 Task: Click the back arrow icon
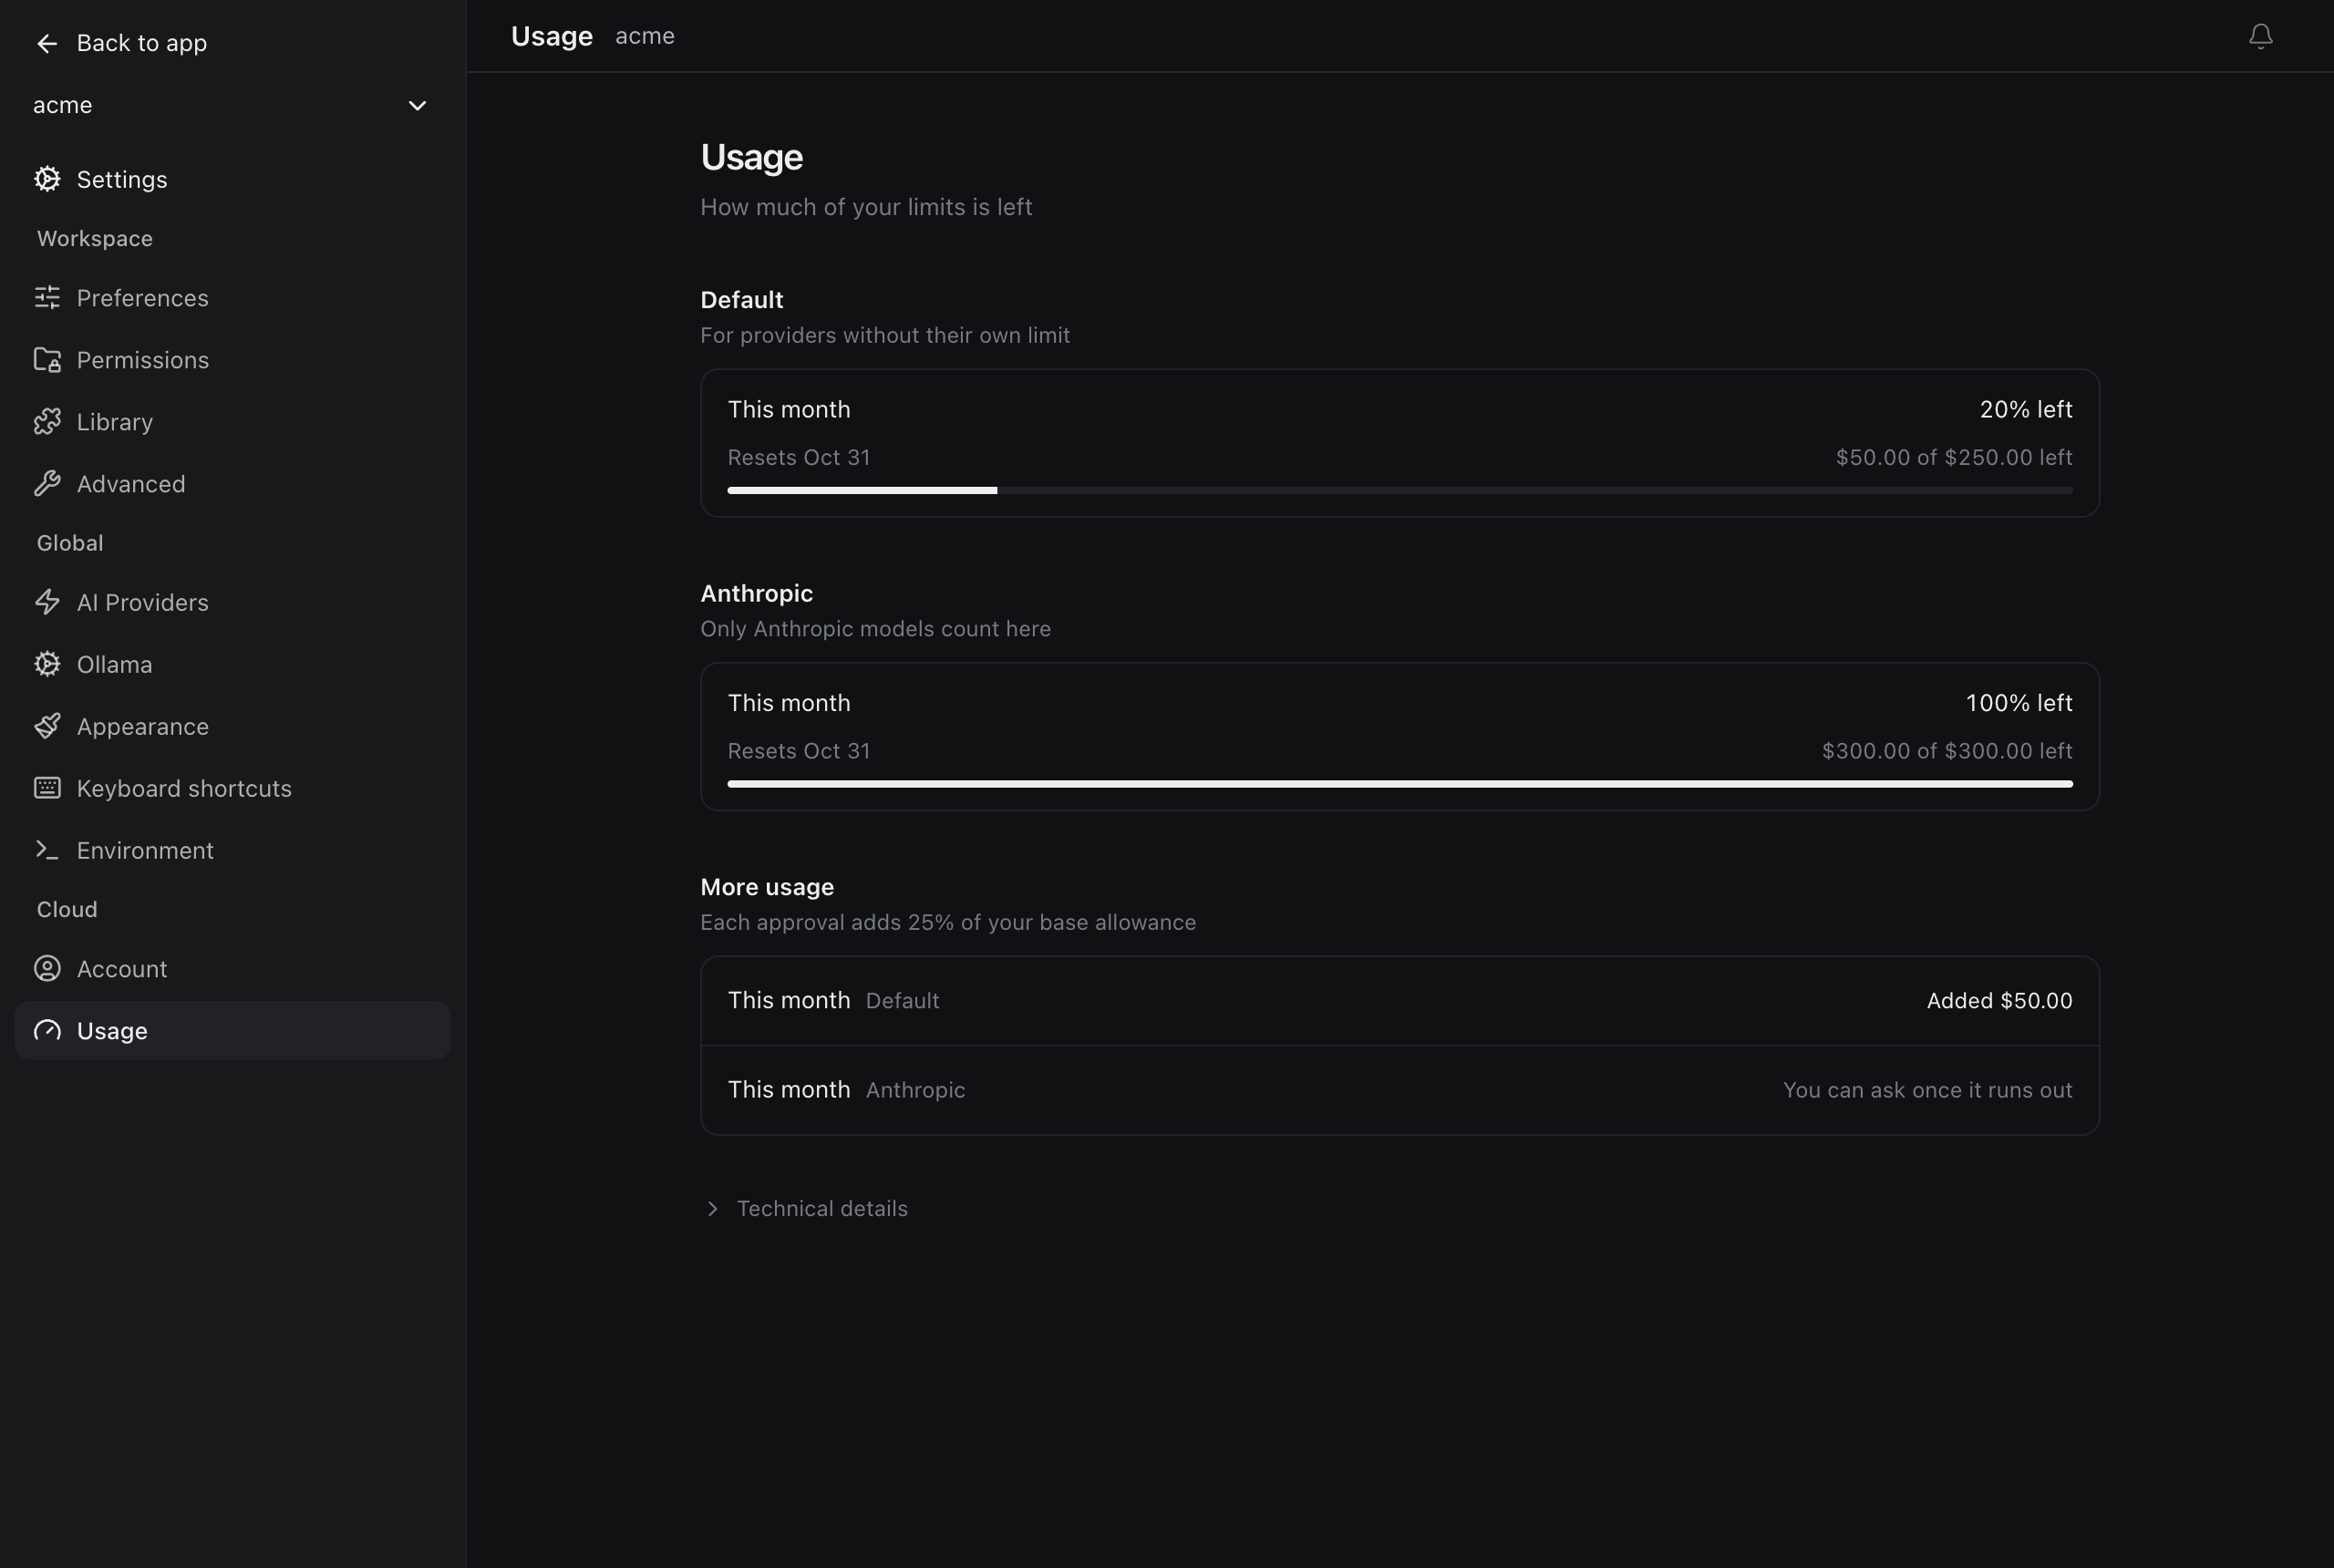(47, 43)
